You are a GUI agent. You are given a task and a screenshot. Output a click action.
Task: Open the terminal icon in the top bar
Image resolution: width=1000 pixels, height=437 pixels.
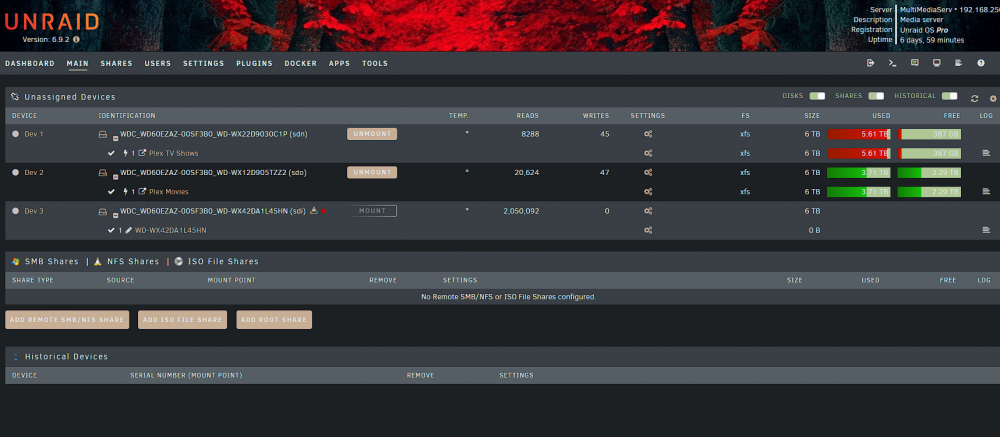(x=893, y=63)
